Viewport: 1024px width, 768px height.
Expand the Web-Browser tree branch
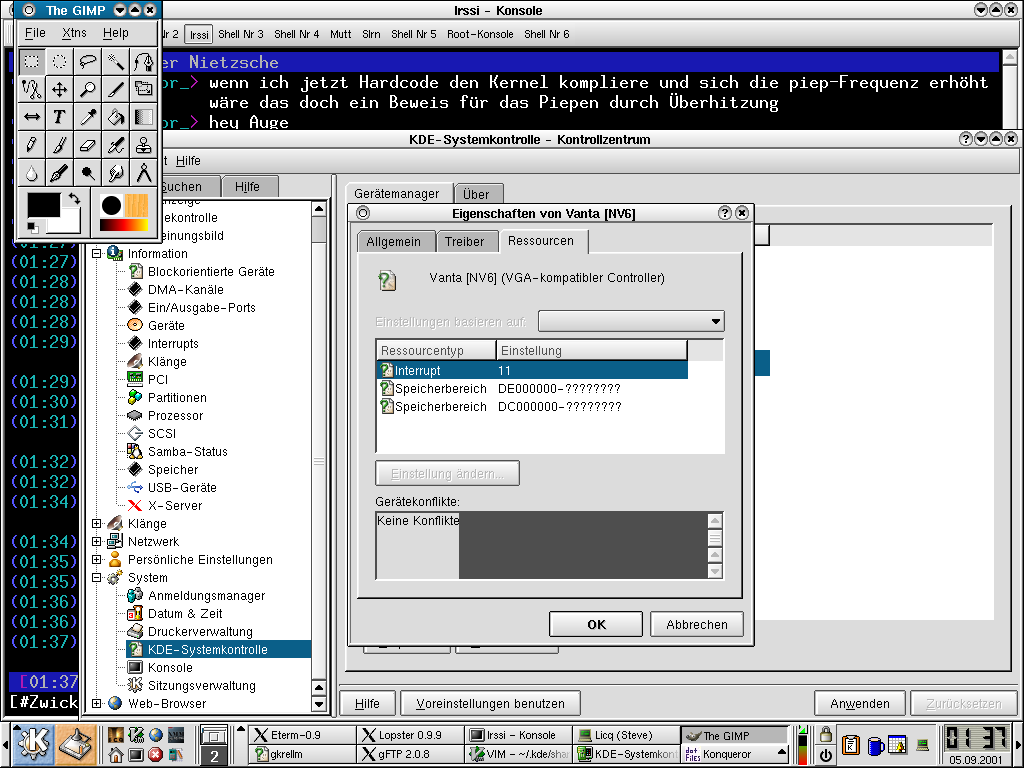pos(97,703)
